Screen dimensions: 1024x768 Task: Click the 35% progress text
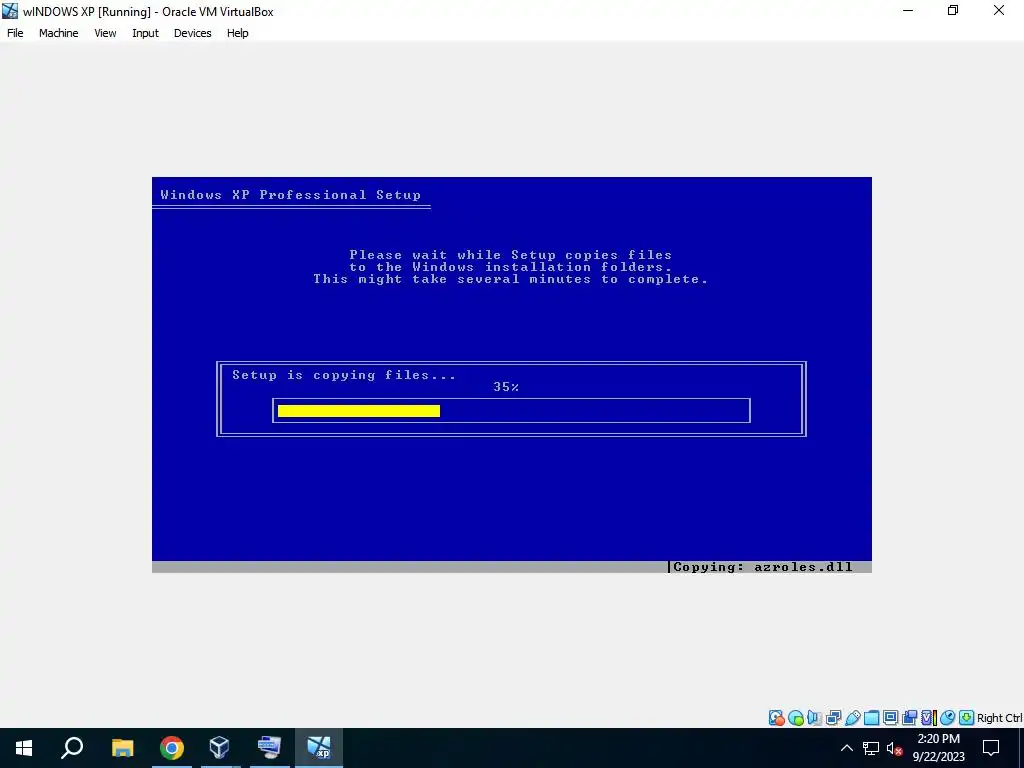click(x=506, y=387)
